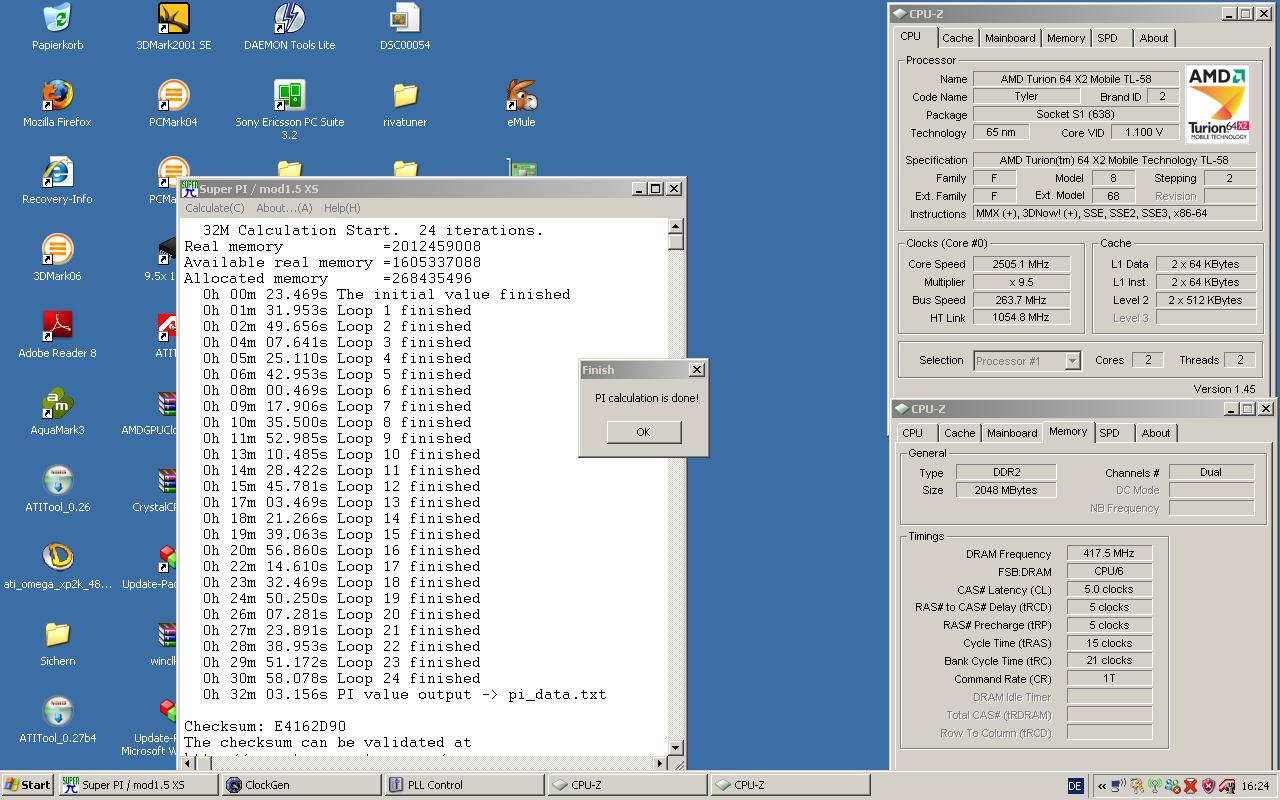Screen dimensions: 1280x800
Task: Switch to ClockGen taskbar button
Action: pyautogui.click(x=301, y=785)
